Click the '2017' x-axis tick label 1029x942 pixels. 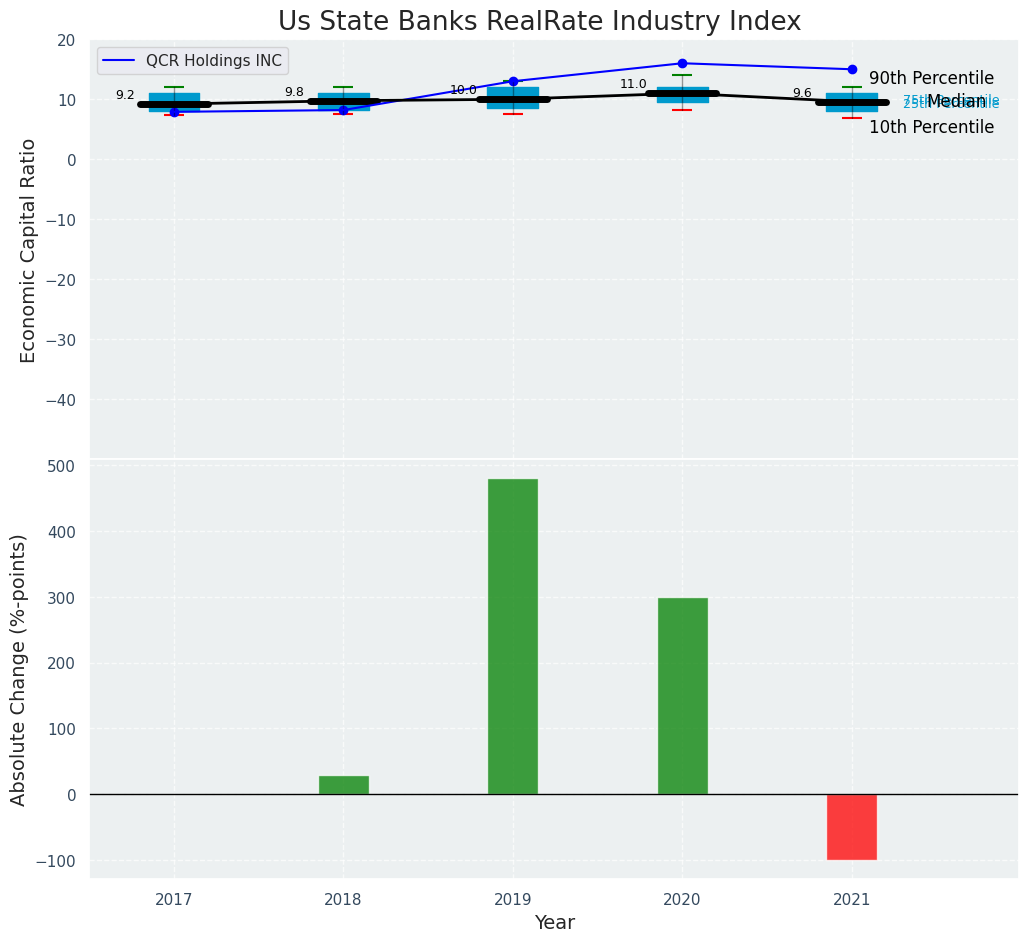(174, 899)
